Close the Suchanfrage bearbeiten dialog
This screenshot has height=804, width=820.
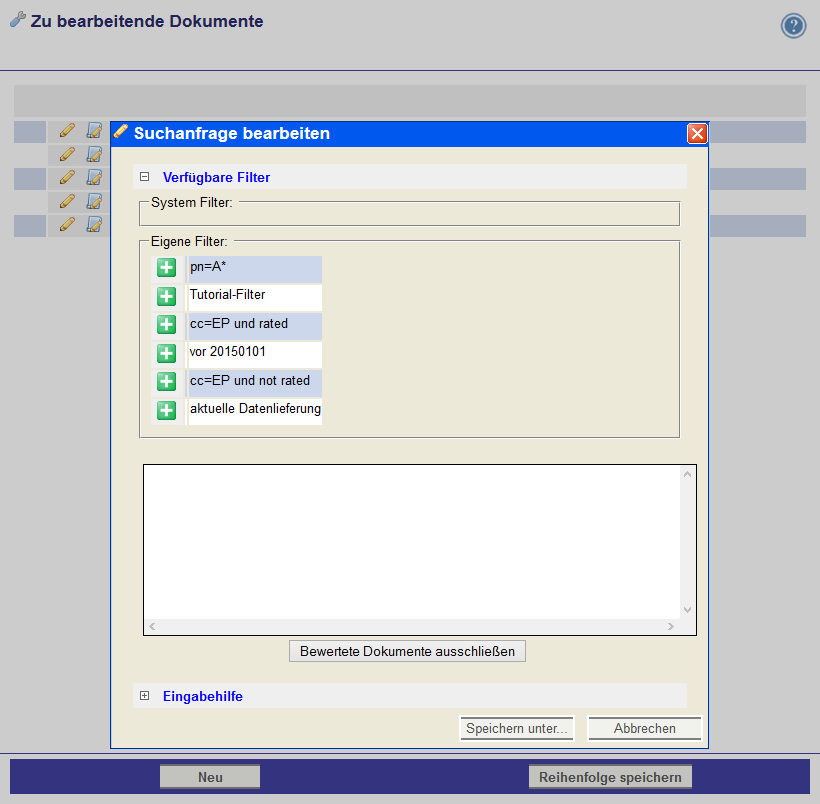coord(697,133)
